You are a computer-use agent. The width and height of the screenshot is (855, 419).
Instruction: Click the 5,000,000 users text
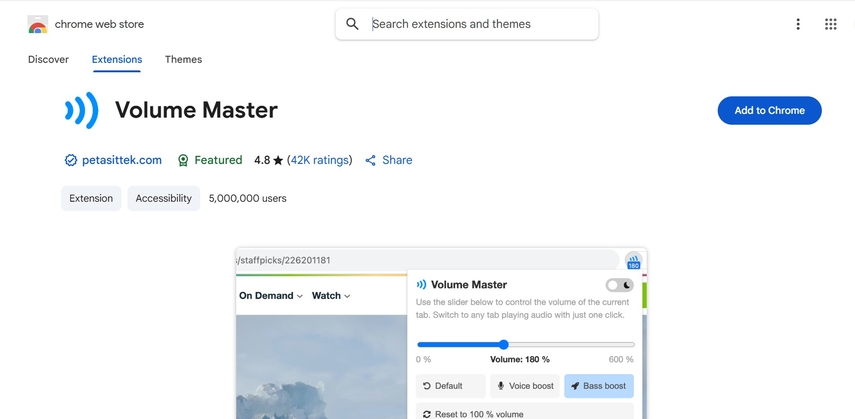248,199
